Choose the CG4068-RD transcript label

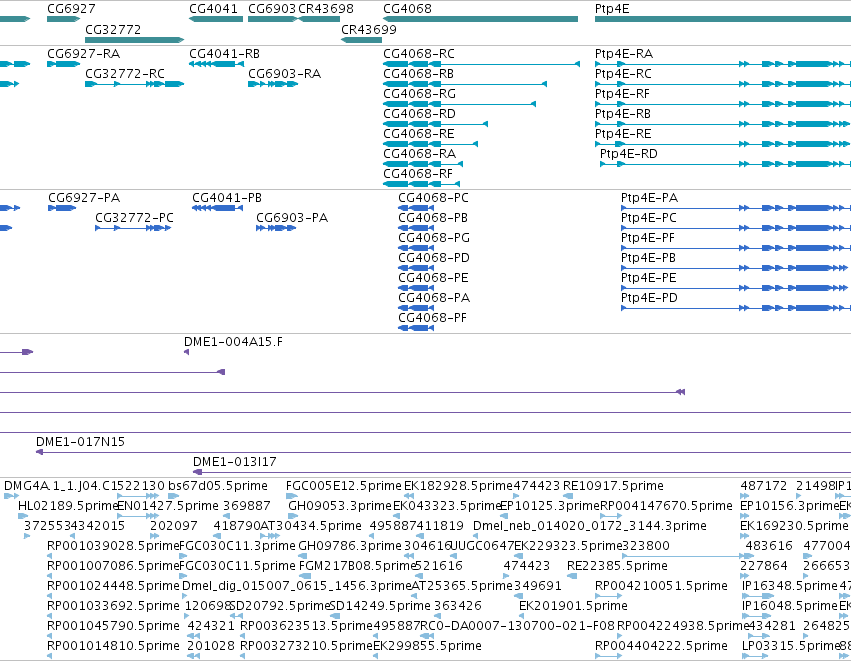[420, 114]
